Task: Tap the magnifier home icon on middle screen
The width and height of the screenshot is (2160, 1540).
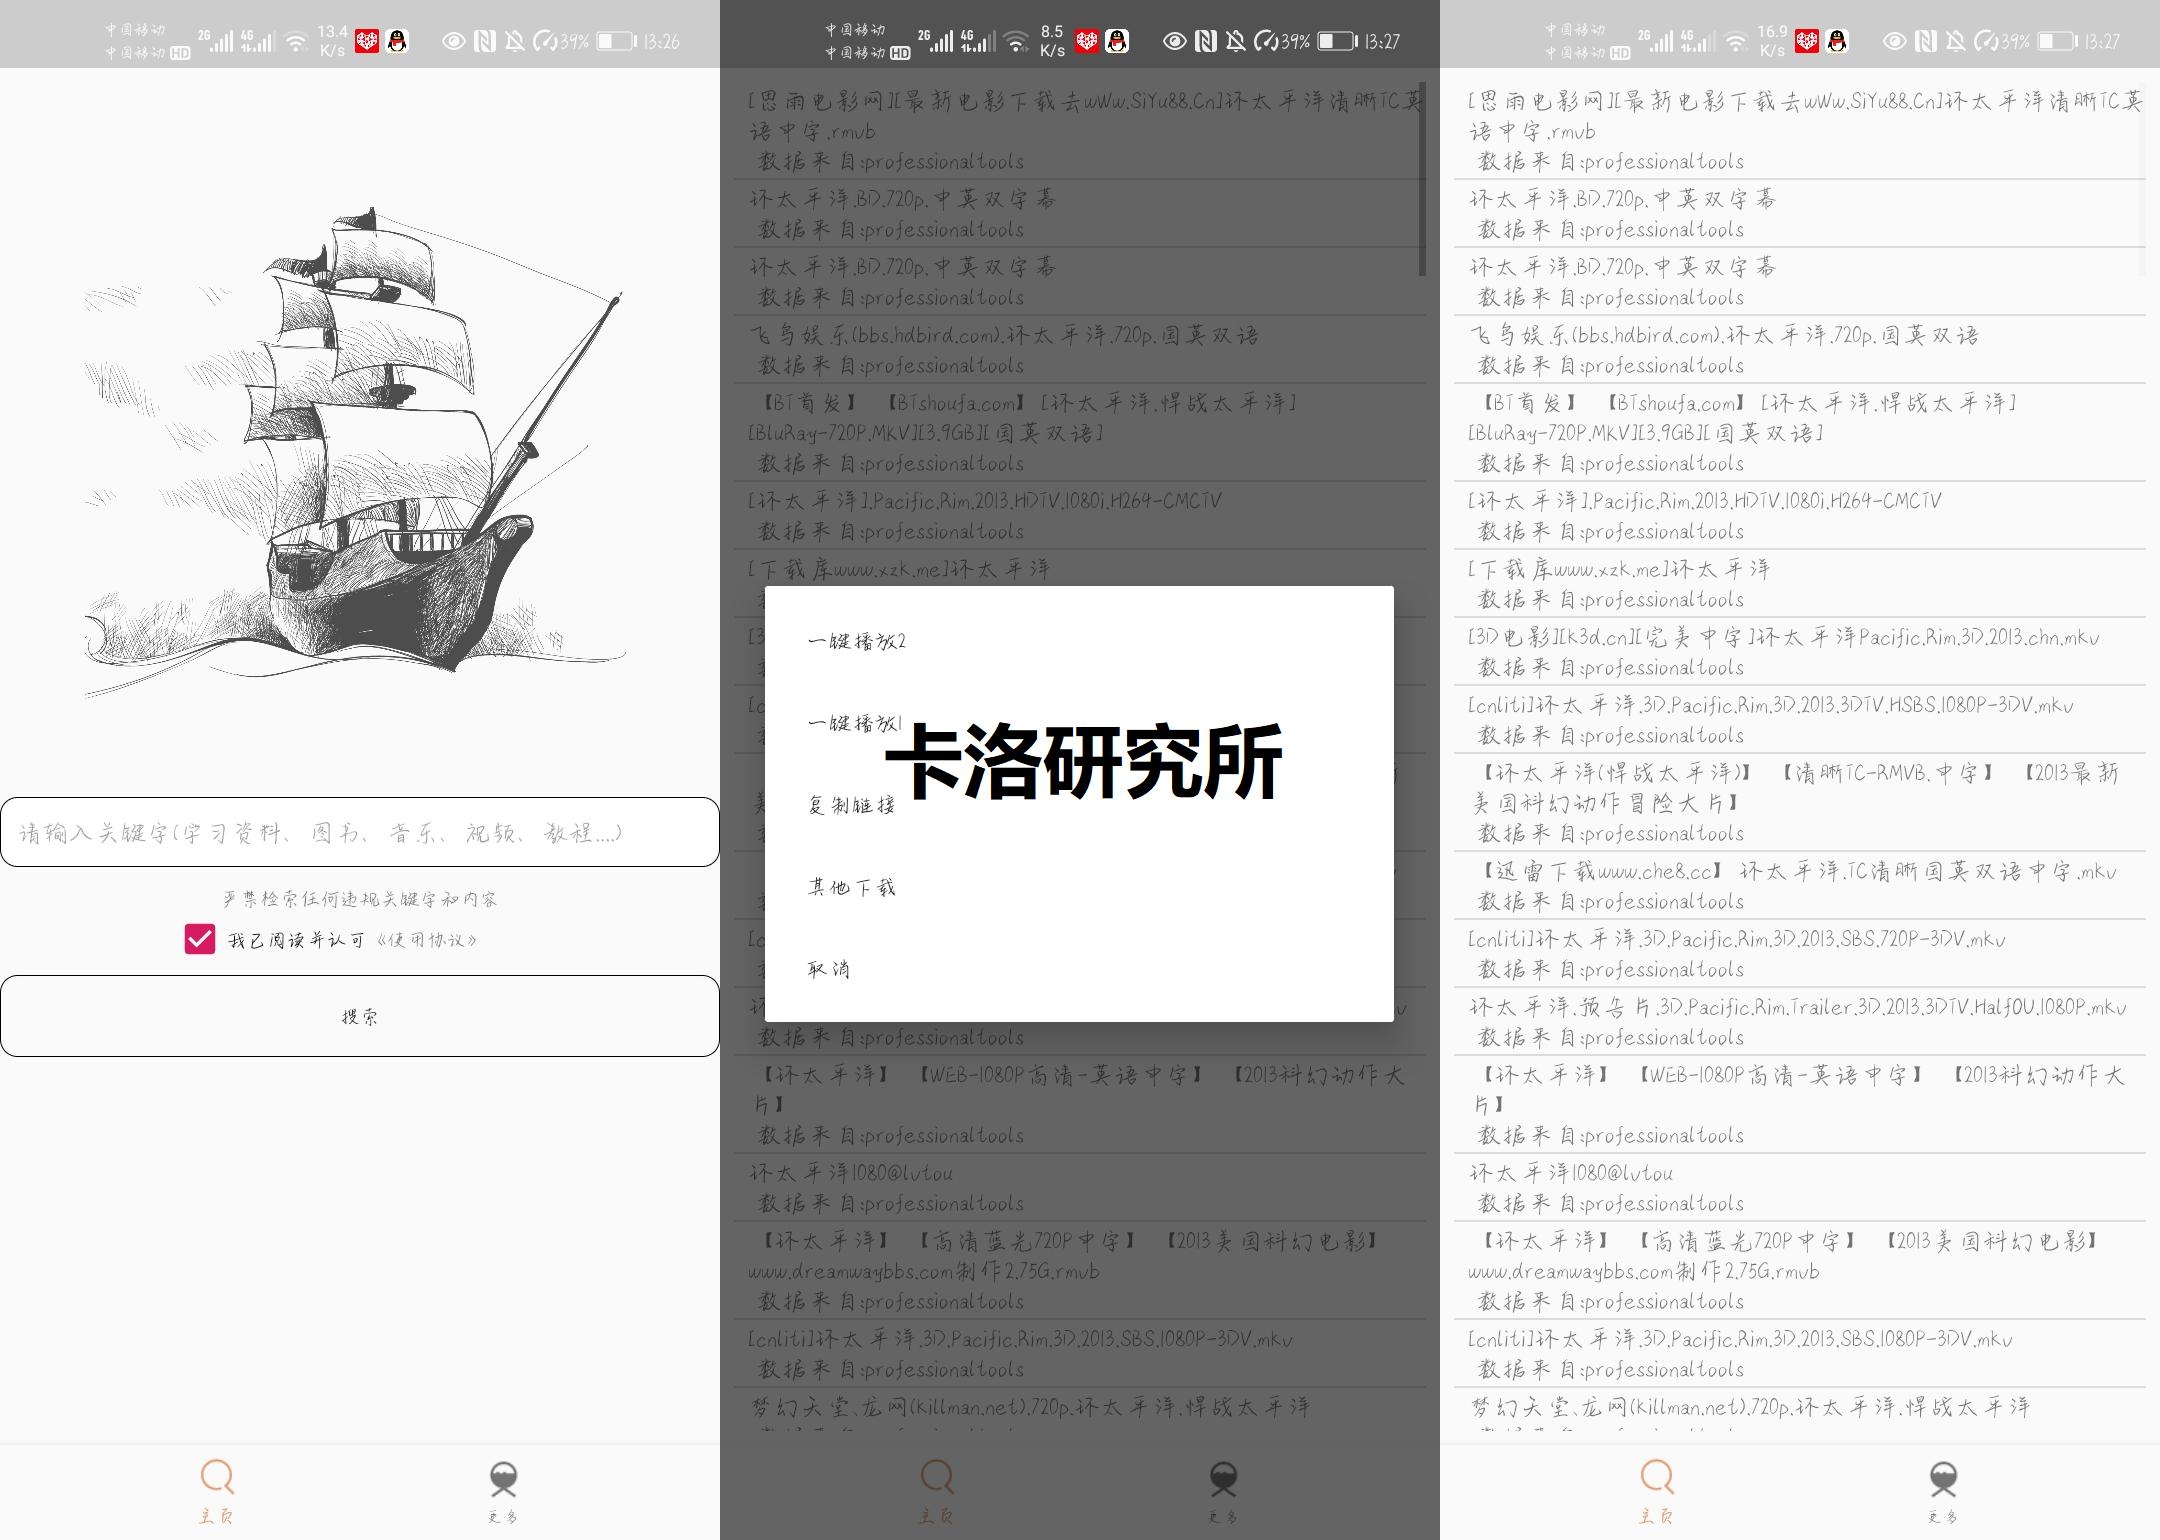Action: (x=936, y=1476)
